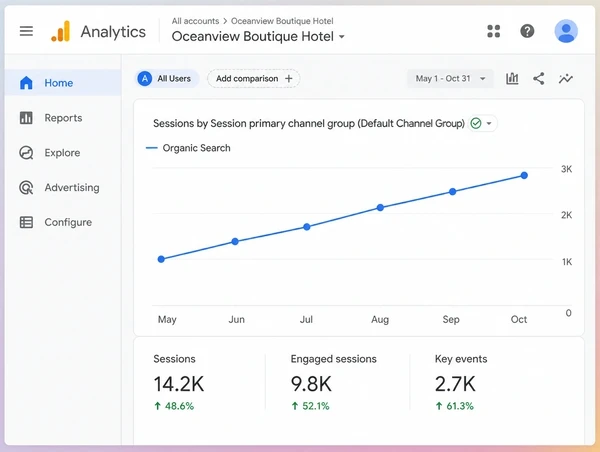Open the Advertising section
Image resolution: width=600 pixels, height=452 pixels.
(63, 188)
